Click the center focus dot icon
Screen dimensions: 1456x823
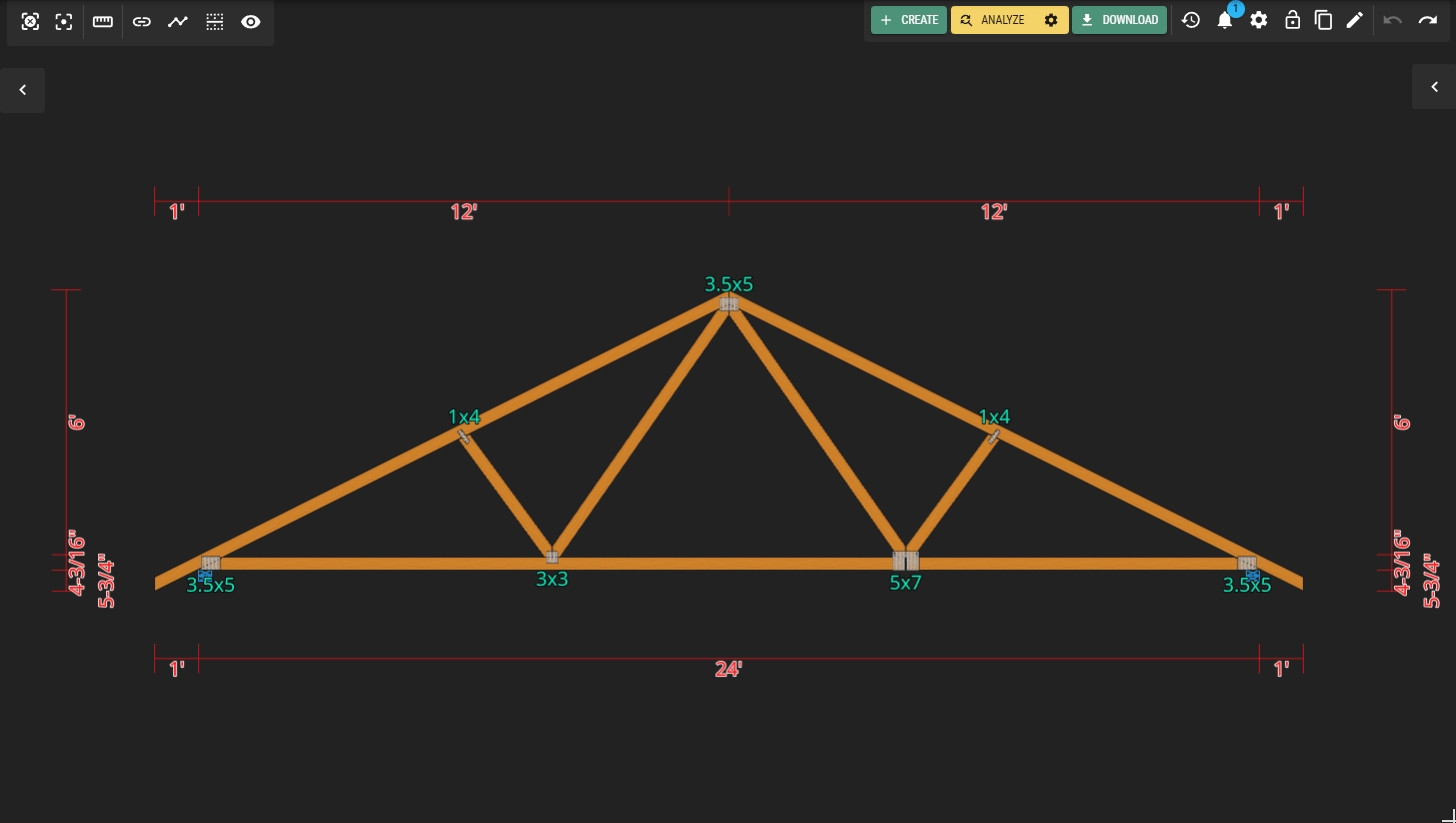point(64,22)
